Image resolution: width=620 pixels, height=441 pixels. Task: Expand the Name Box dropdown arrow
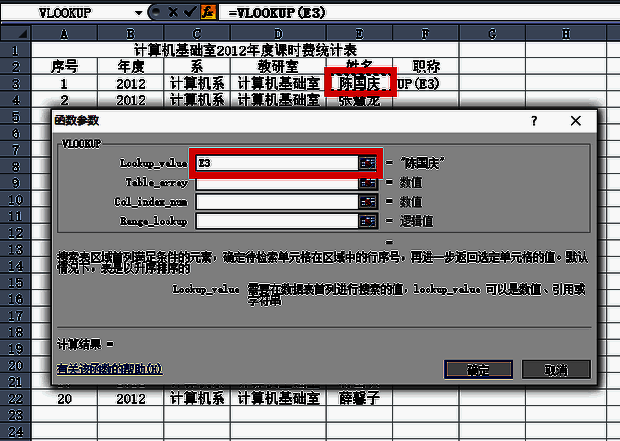point(138,13)
